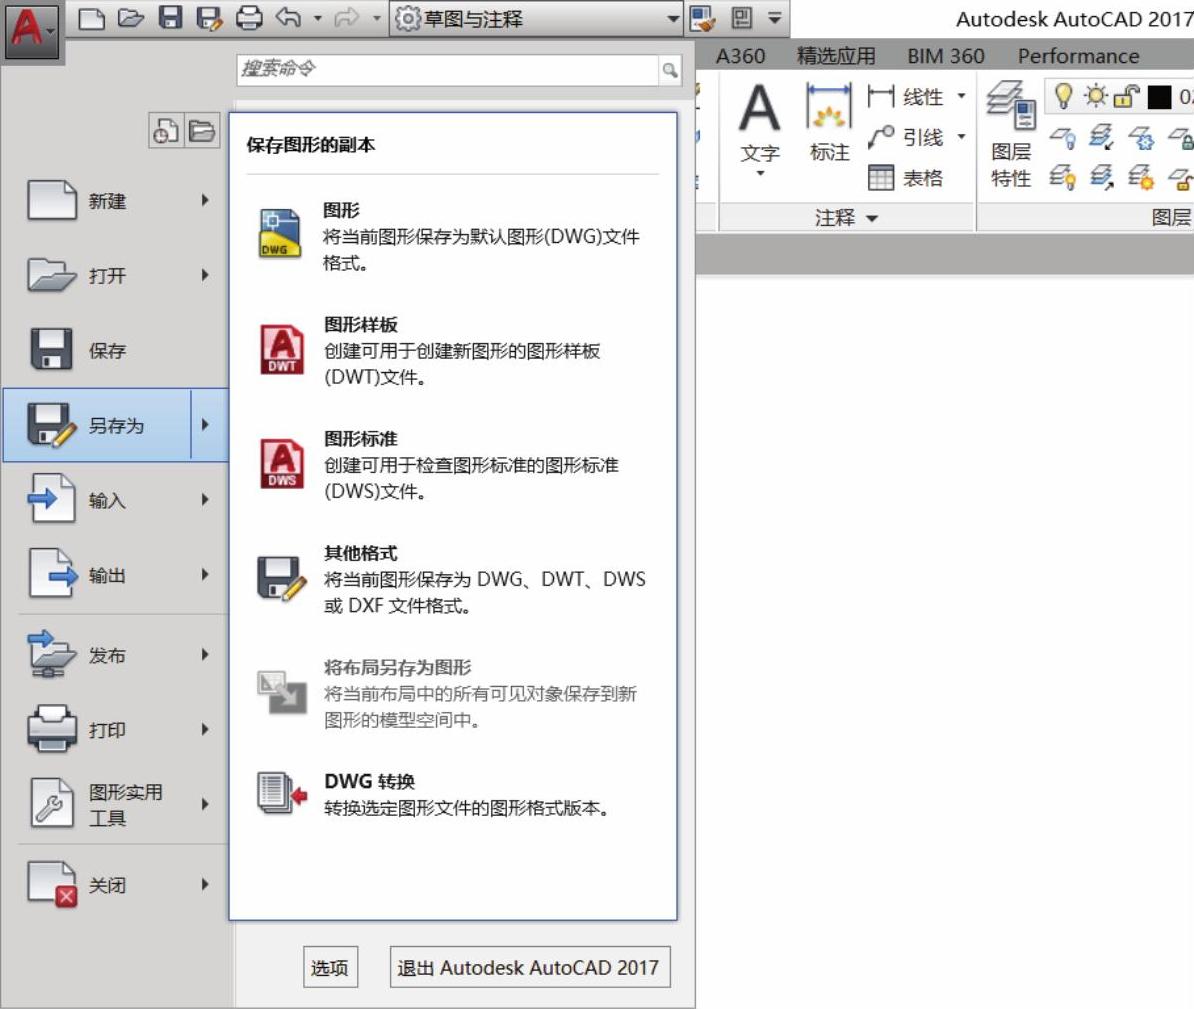The height and width of the screenshot is (1009, 1194).
Task: Open the 新建 (New) menu item
Action: tap(116, 201)
